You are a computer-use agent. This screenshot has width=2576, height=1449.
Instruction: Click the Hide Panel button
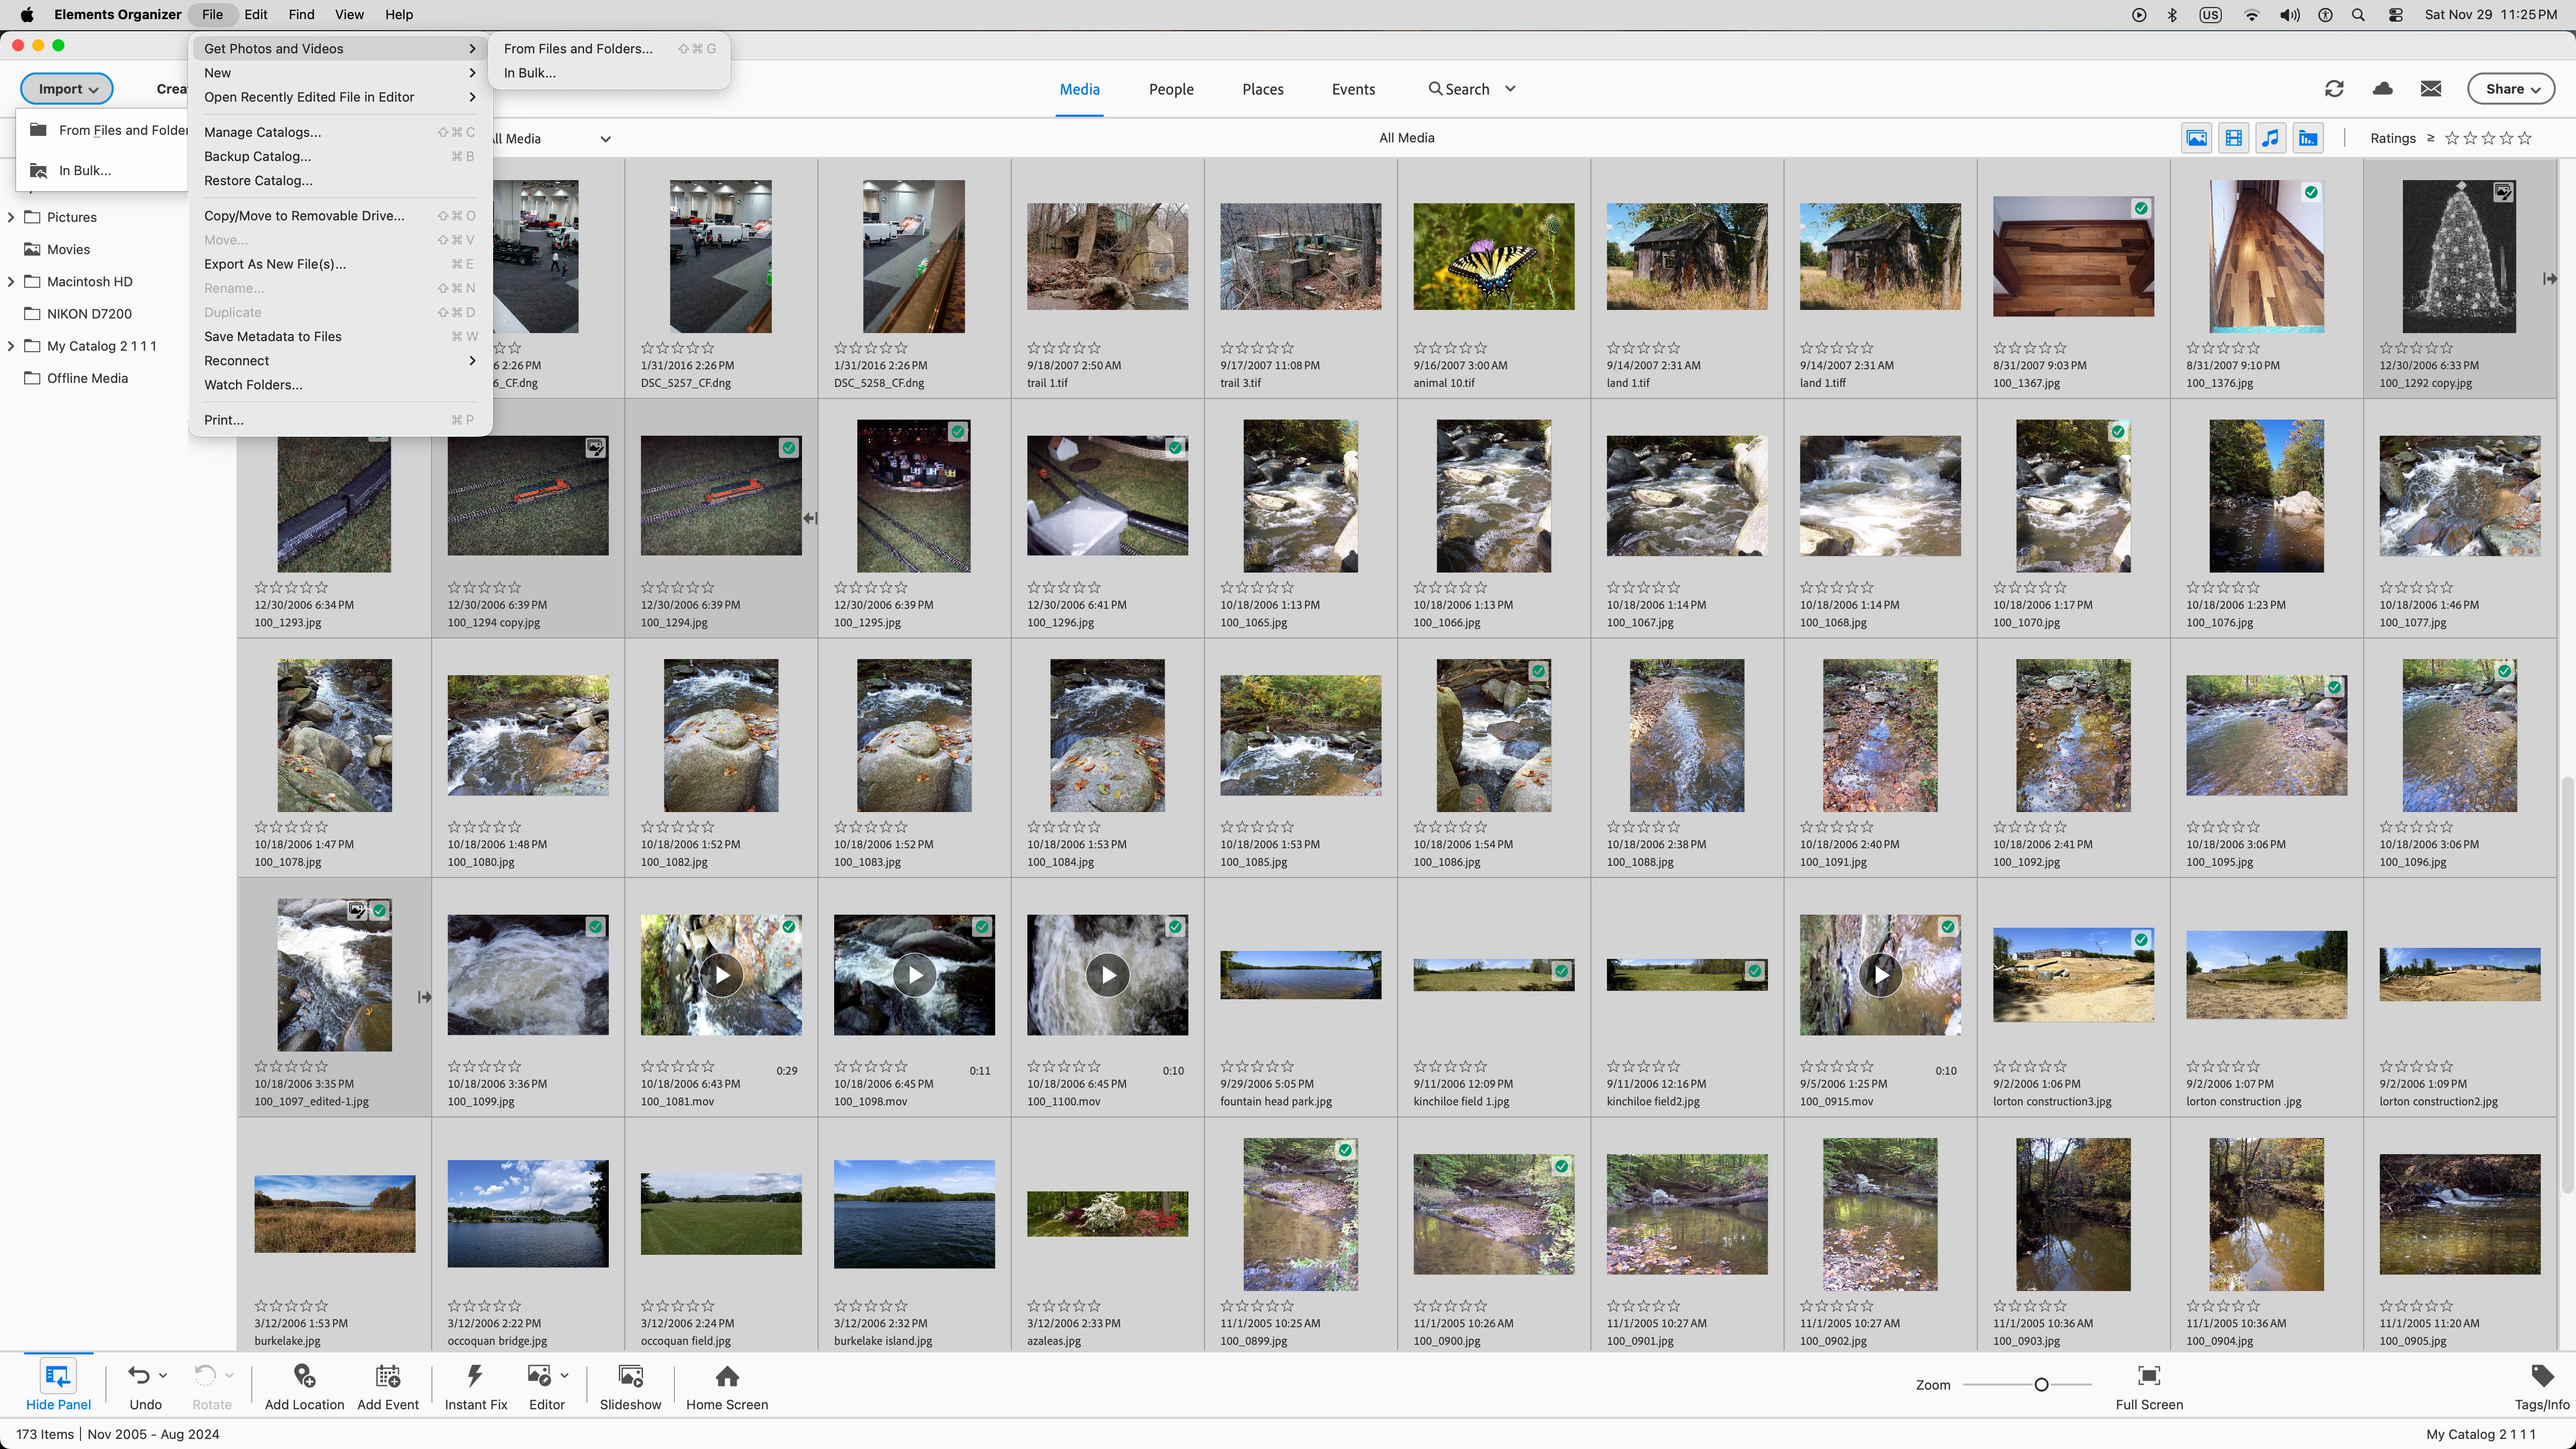pyautogui.click(x=58, y=1386)
